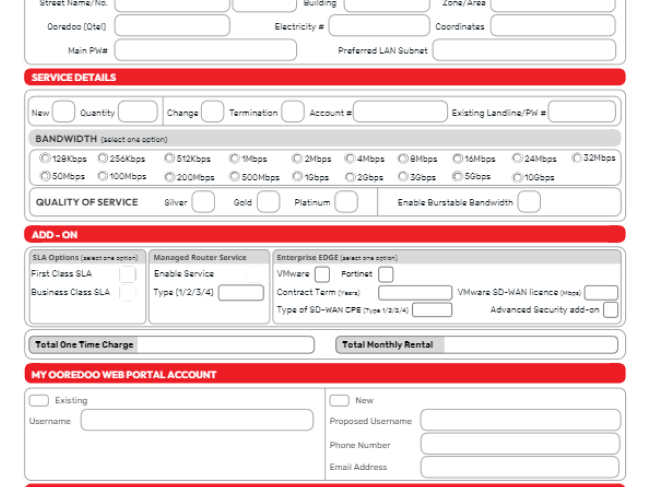Click the Existing Landline/PW # field

click(x=582, y=111)
